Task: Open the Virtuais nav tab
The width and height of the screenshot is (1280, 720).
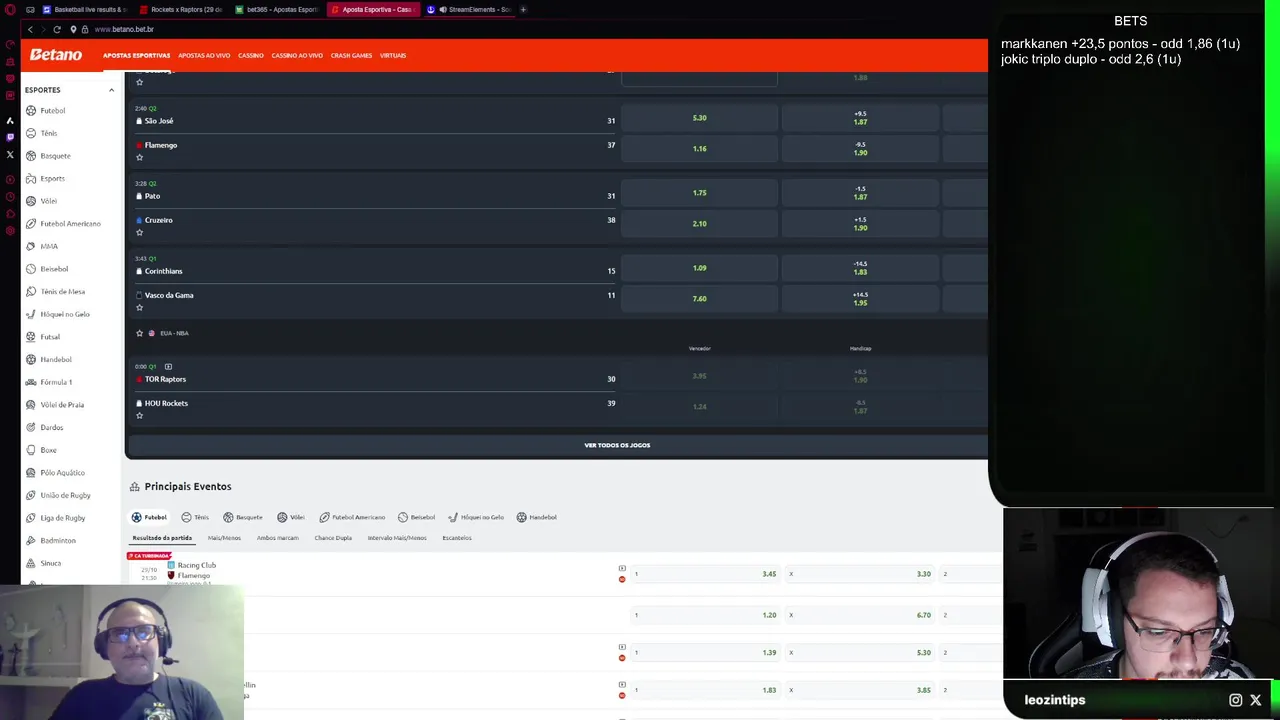Action: (393, 55)
